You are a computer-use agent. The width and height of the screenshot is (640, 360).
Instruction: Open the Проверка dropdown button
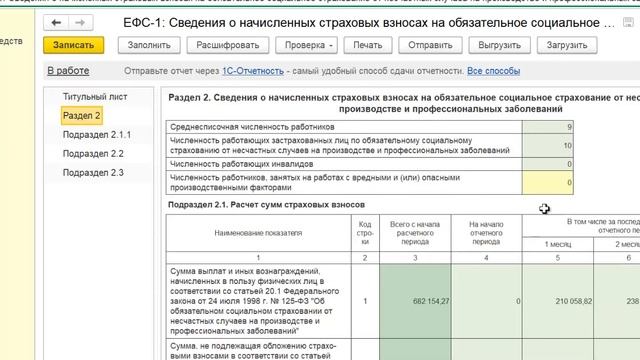point(307,45)
